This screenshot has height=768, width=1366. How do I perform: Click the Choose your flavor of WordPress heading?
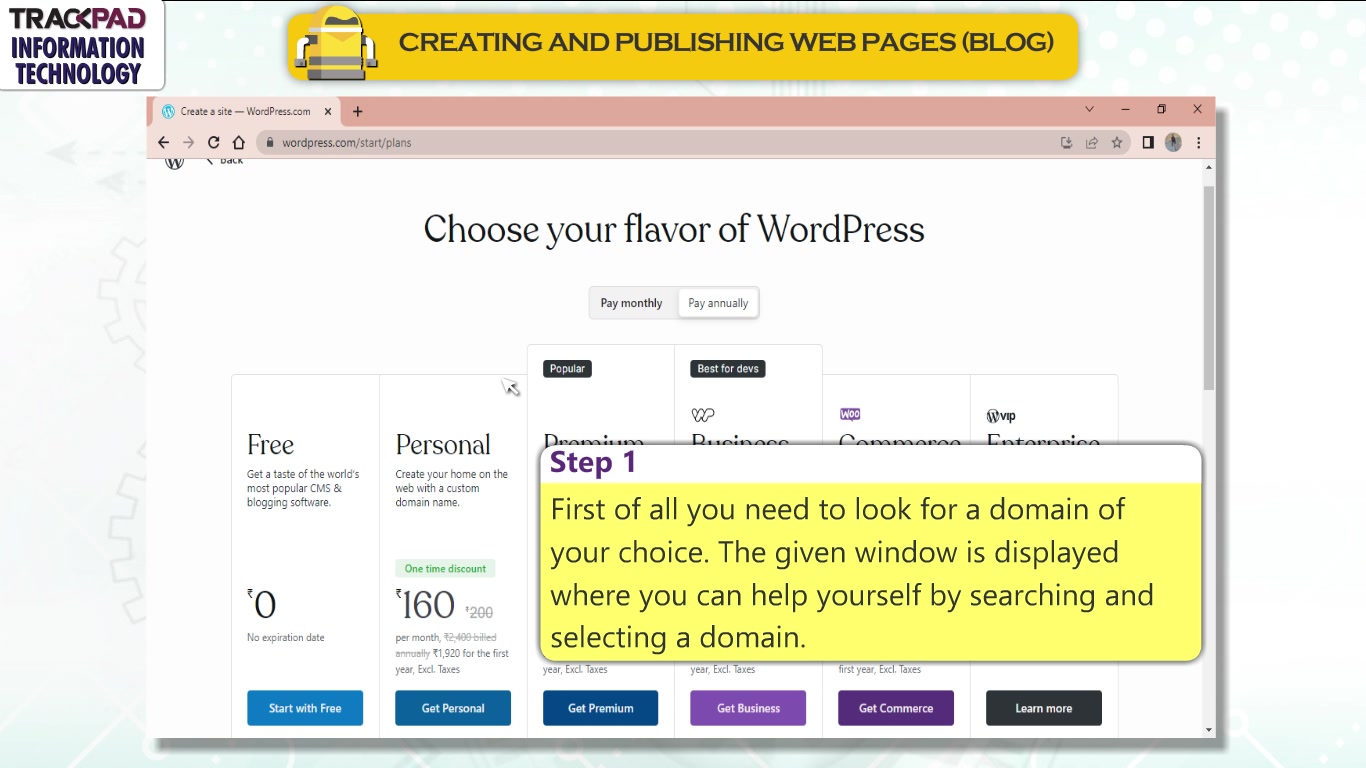pos(674,229)
